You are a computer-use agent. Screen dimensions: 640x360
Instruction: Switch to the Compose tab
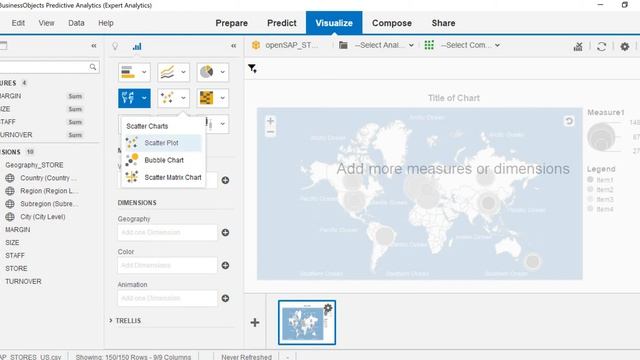(392, 23)
